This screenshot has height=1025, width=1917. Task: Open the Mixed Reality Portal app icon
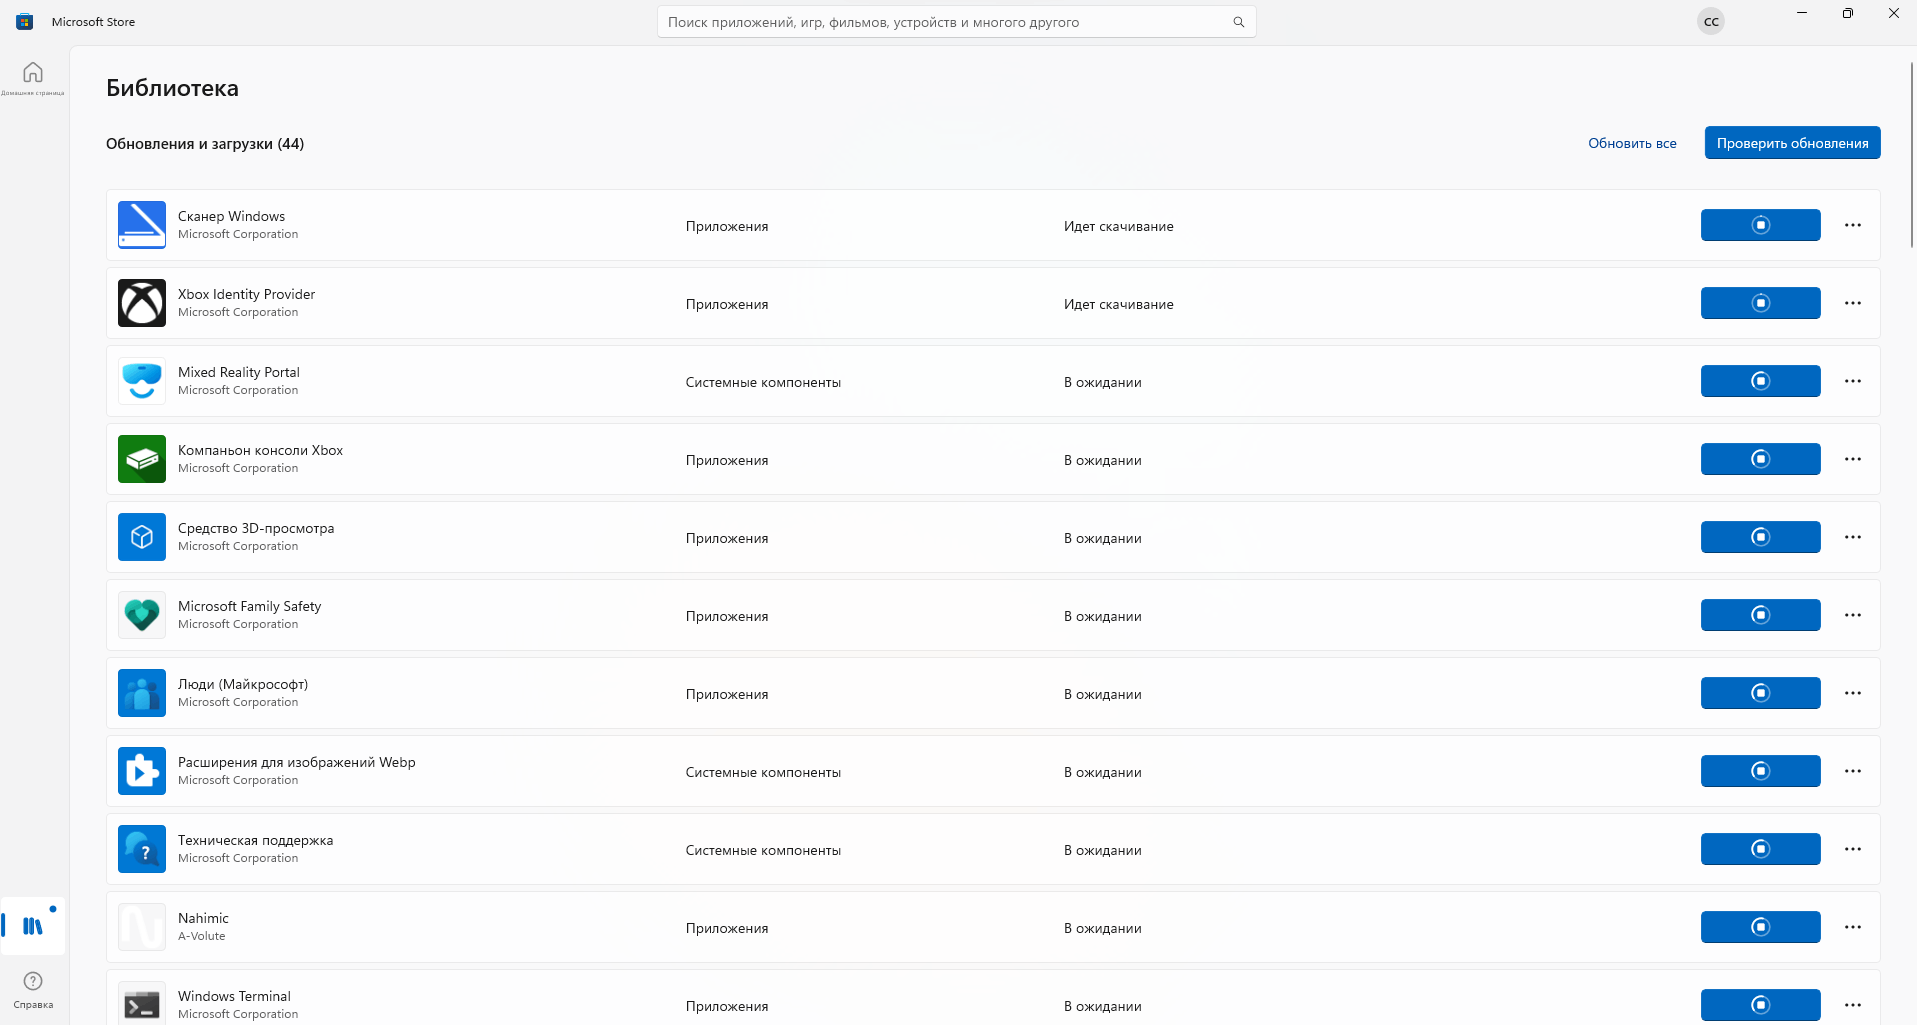(x=142, y=381)
